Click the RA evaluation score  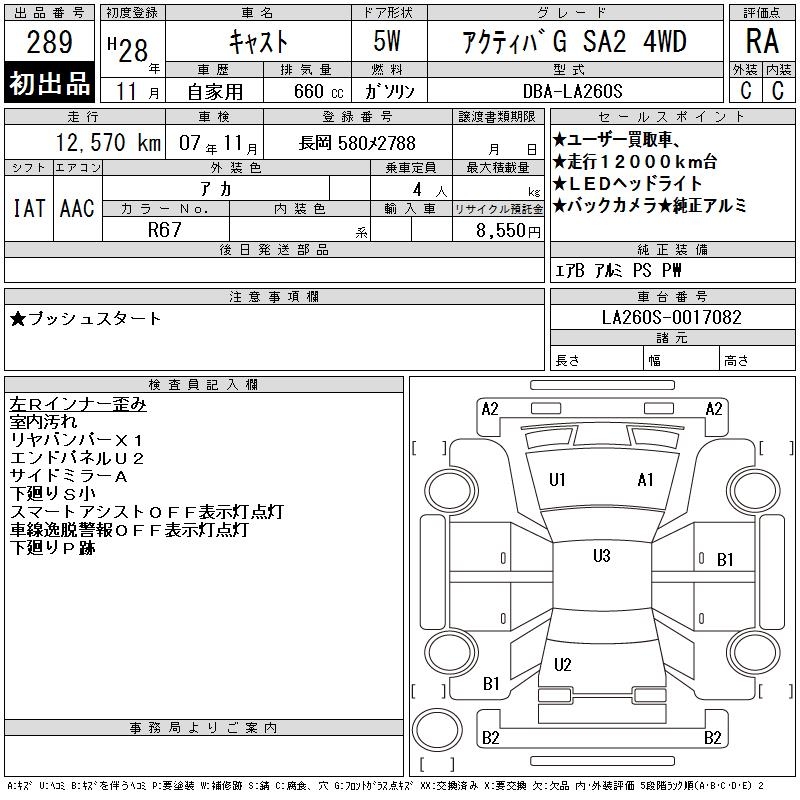(762, 41)
